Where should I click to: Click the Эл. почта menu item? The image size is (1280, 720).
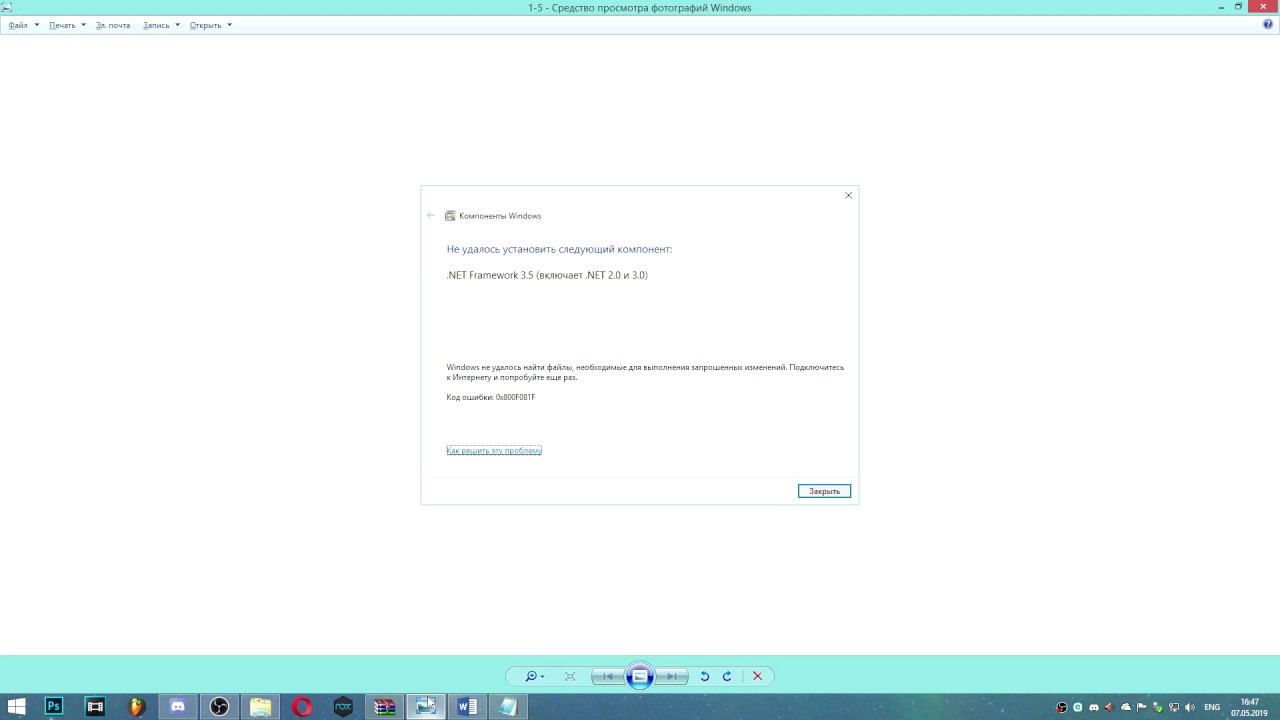click(113, 25)
